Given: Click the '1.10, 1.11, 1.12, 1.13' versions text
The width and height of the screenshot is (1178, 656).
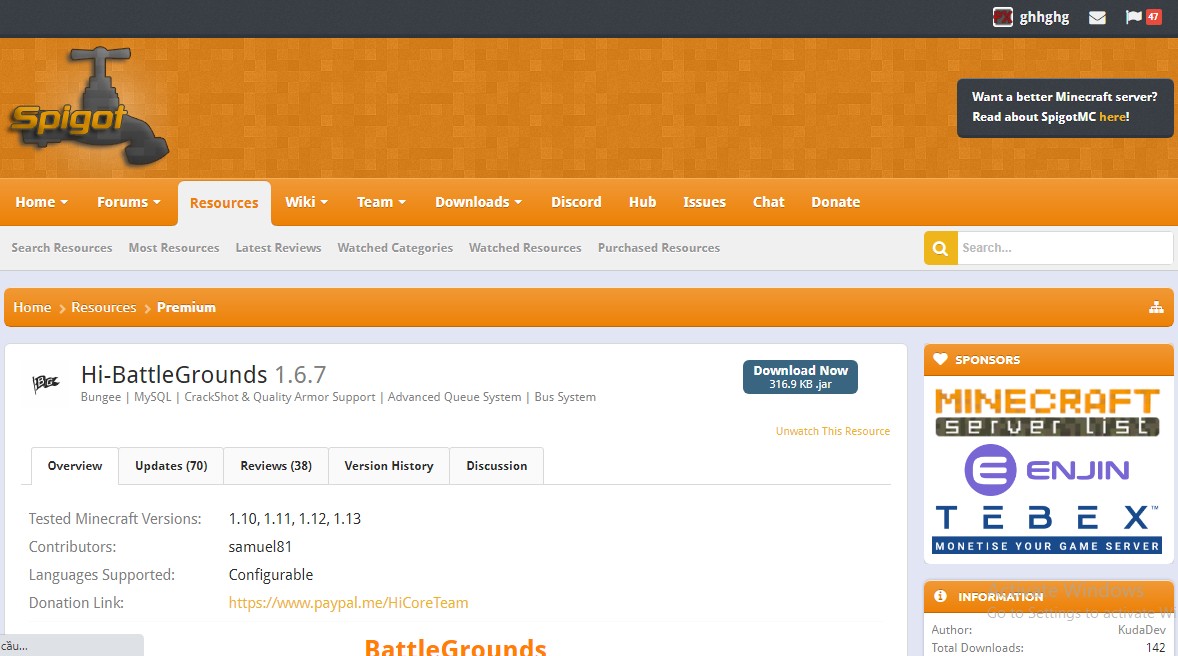Looking at the screenshot, I should pyautogui.click(x=294, y=519).
